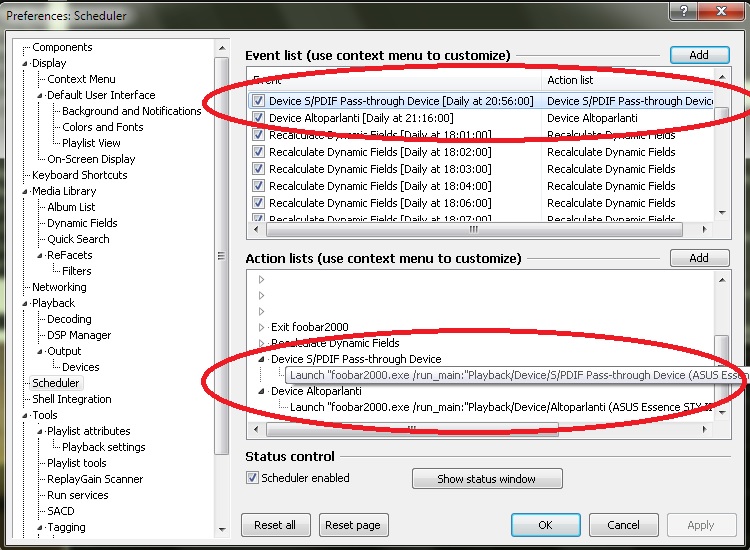Screen dimensions: 750x550
Task: Toggle Recalculate Dynamic Fields 18:04:00 checkbox
Action: [258, 186]
